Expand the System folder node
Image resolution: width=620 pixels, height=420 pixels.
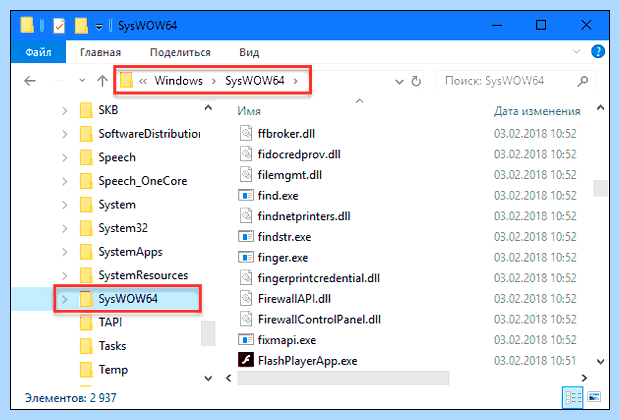pos(65,205)
